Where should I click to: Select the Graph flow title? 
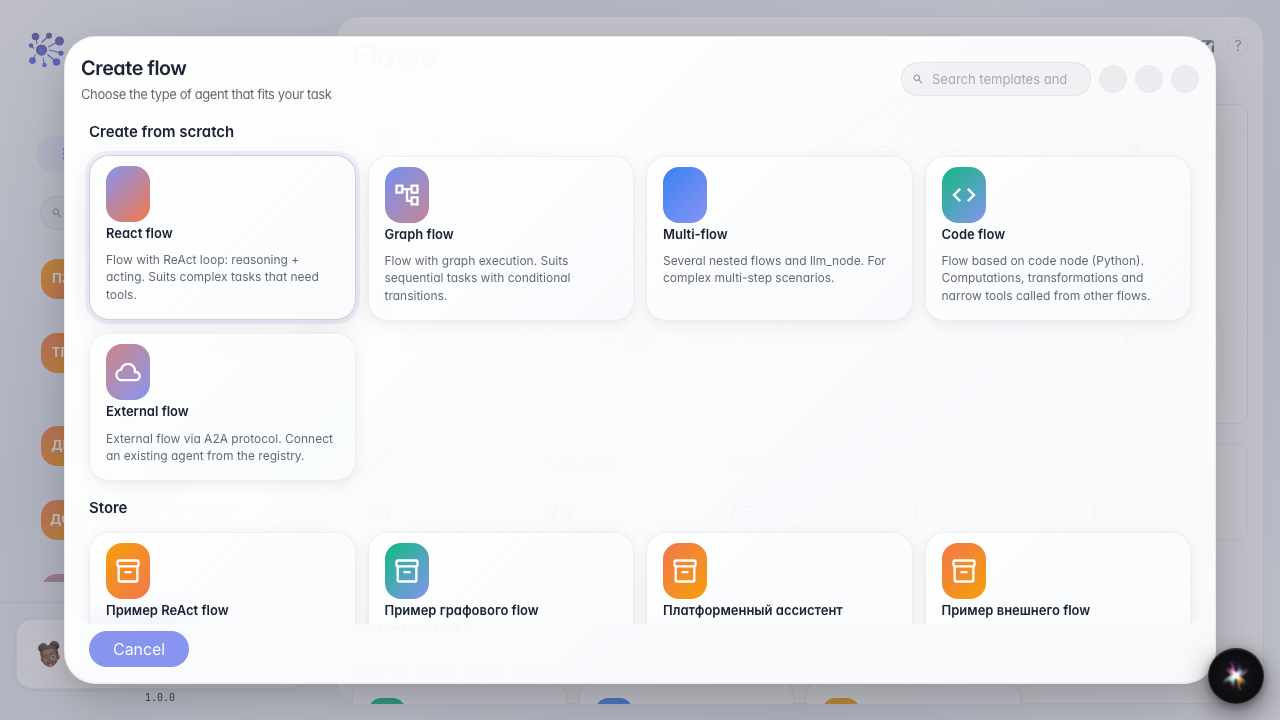coord(419,234)
